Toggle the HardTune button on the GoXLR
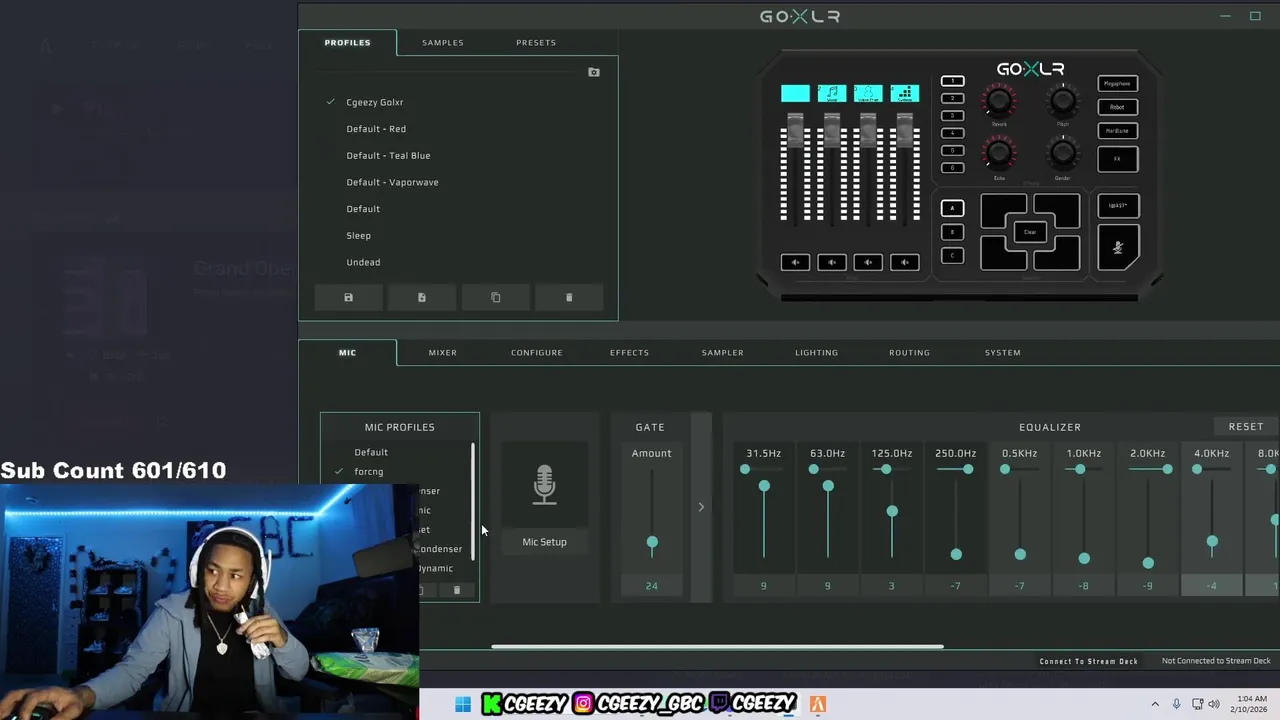This screenshot has width=1280, height=720. (1117, 131)
